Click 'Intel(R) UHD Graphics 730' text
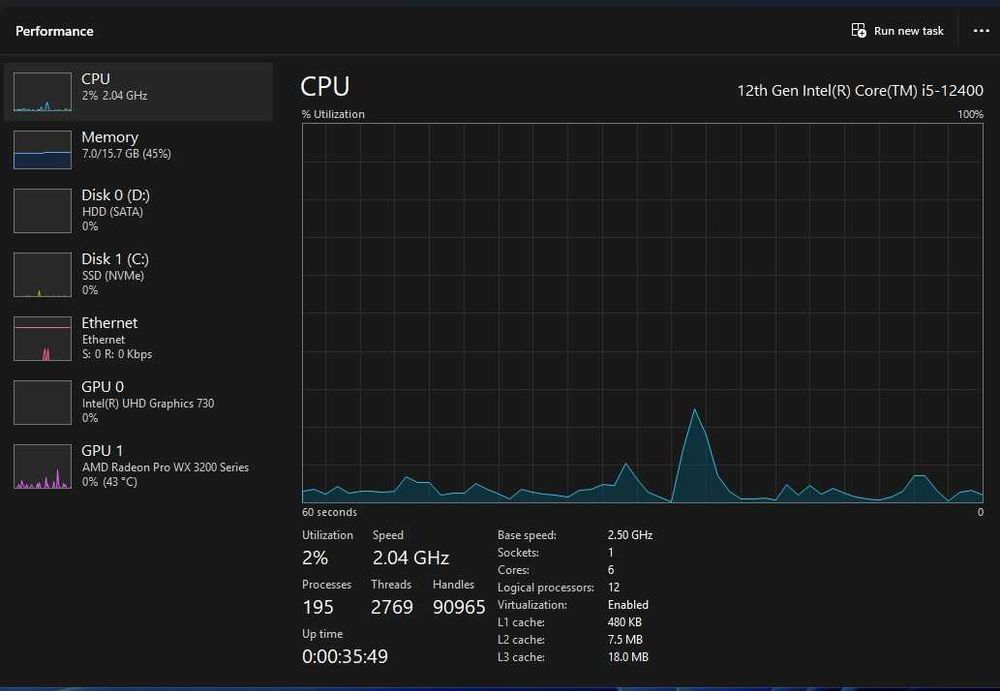 148,403
